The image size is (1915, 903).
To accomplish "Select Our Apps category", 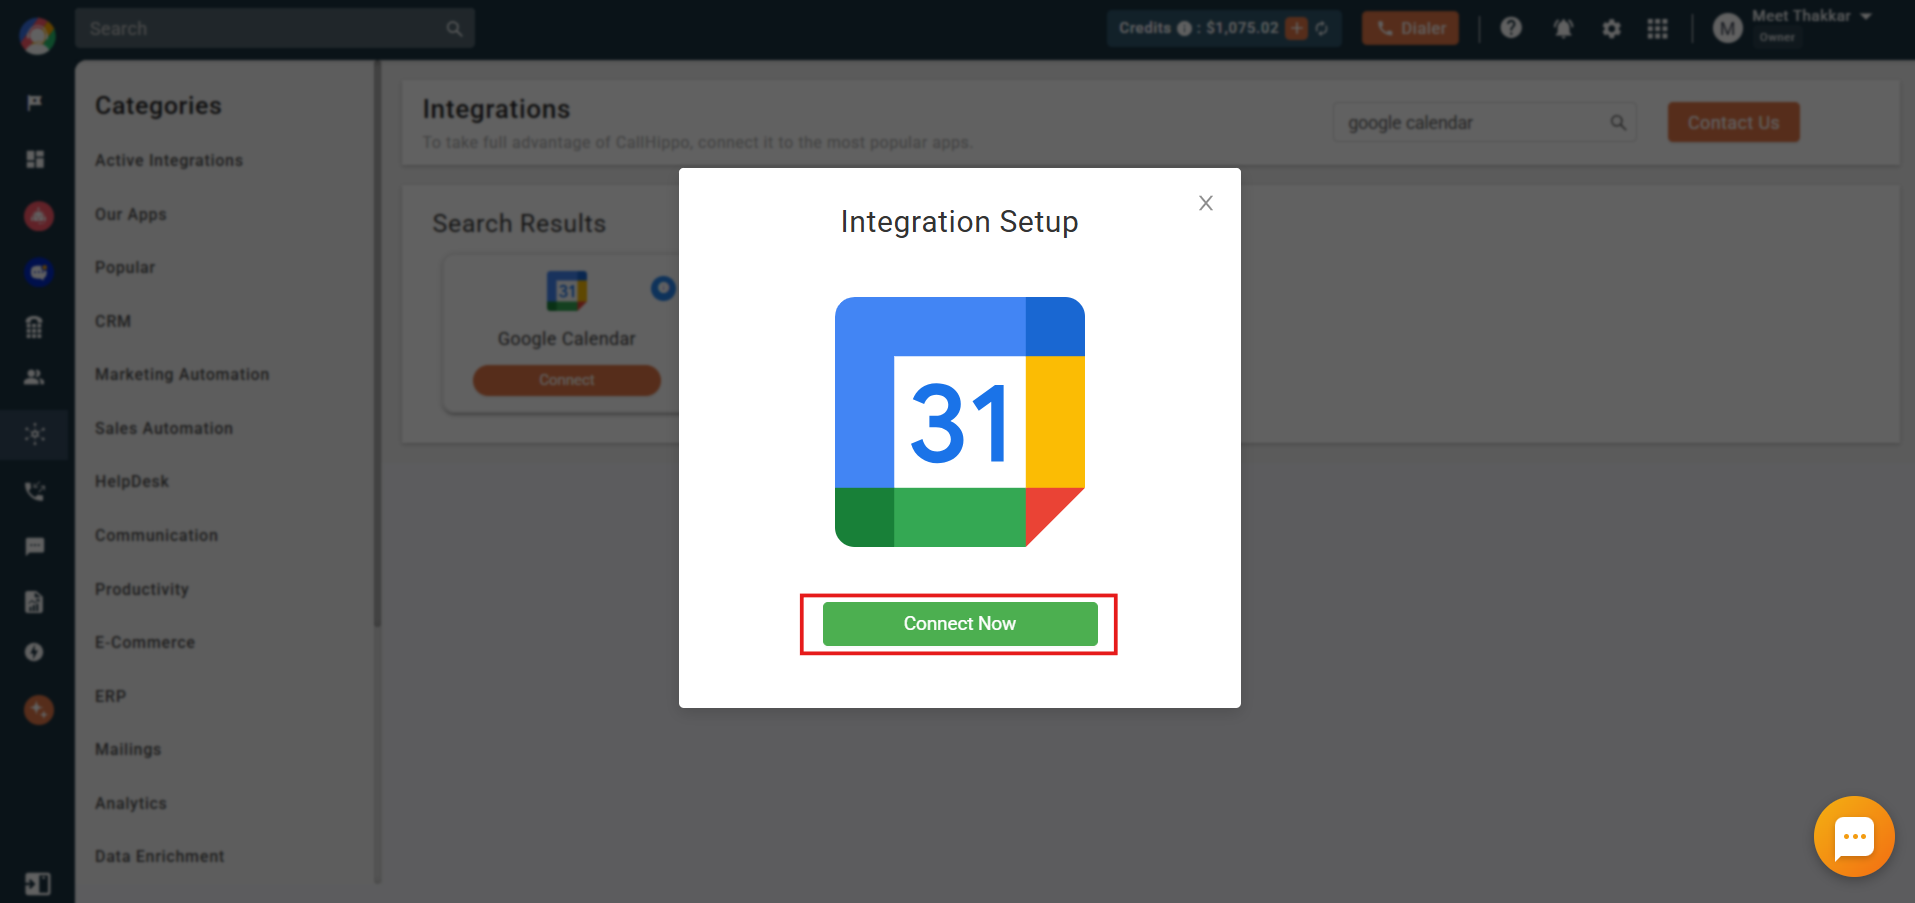I will [x=131, y=214].
